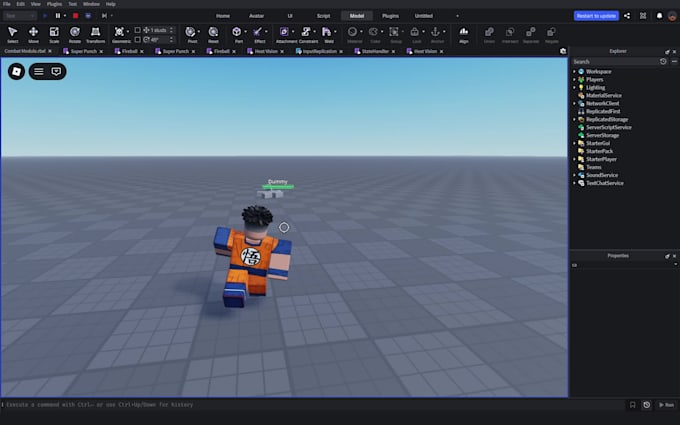Expand the StarterPlayer node
Screen dimensions: 680x425
[575, 159]
